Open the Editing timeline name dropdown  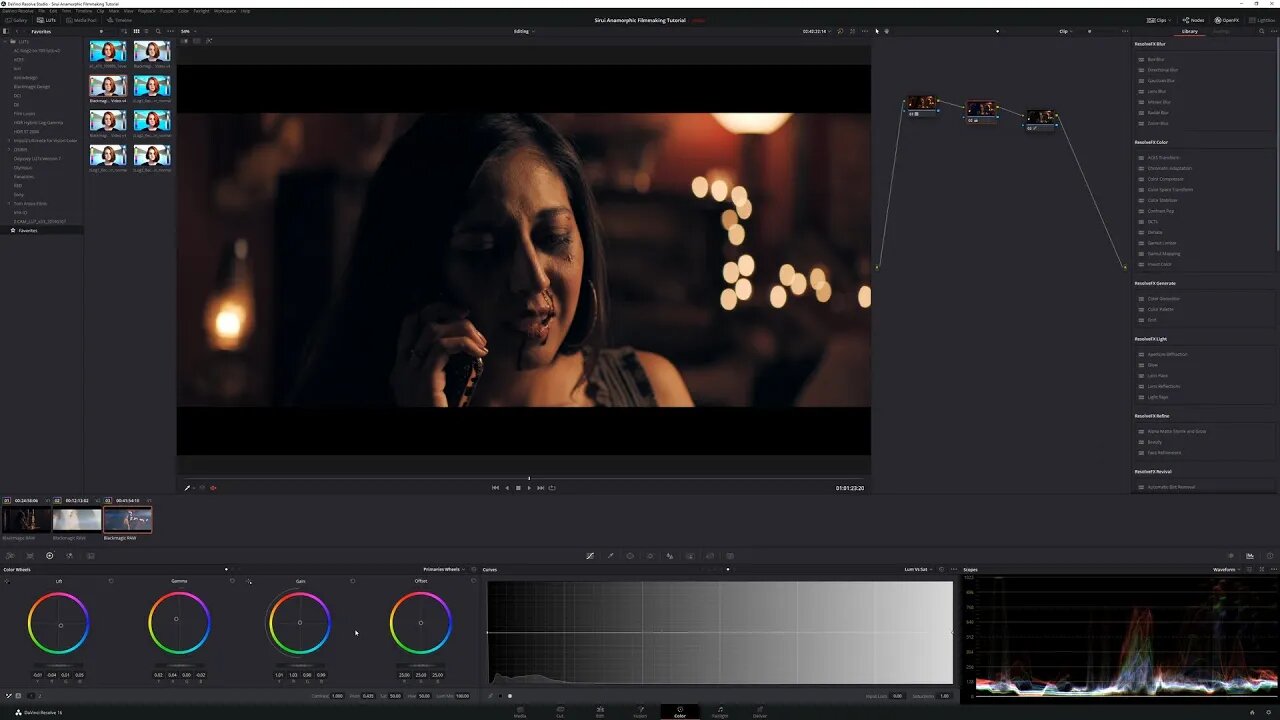tap(523, 31)
